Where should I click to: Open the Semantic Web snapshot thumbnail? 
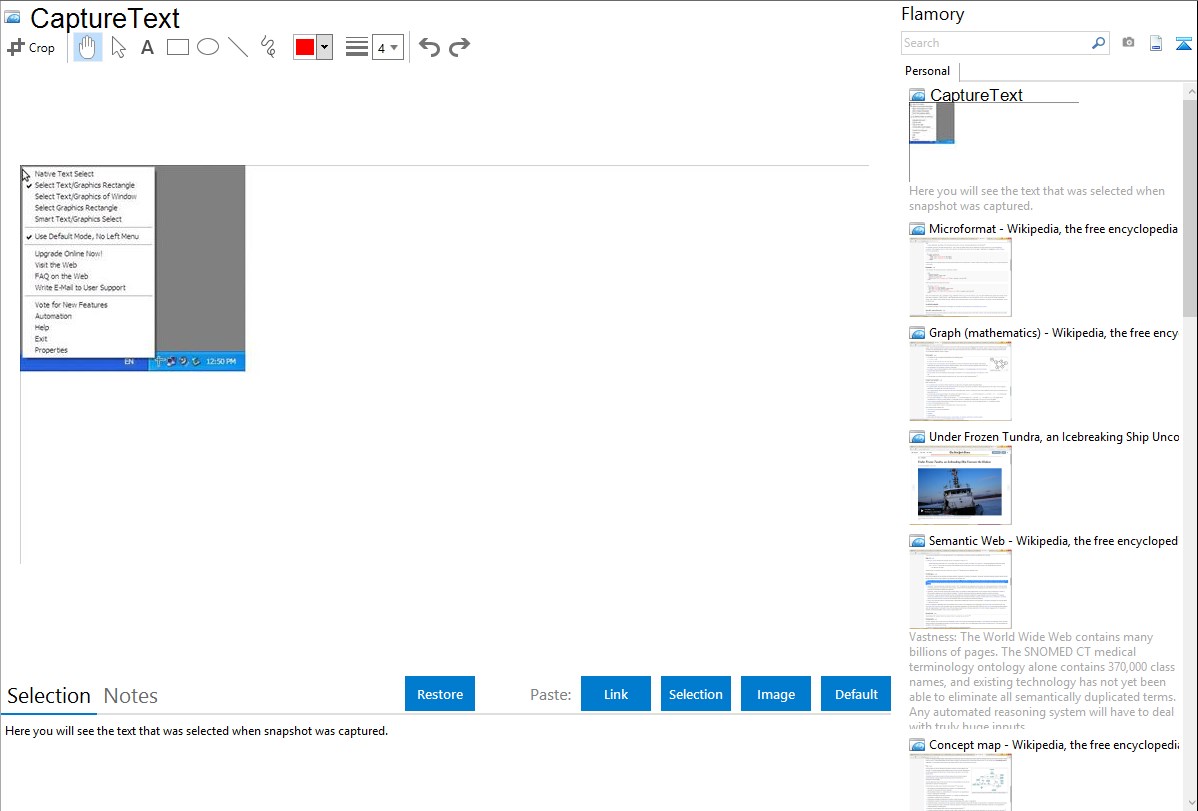pos(960,589)
